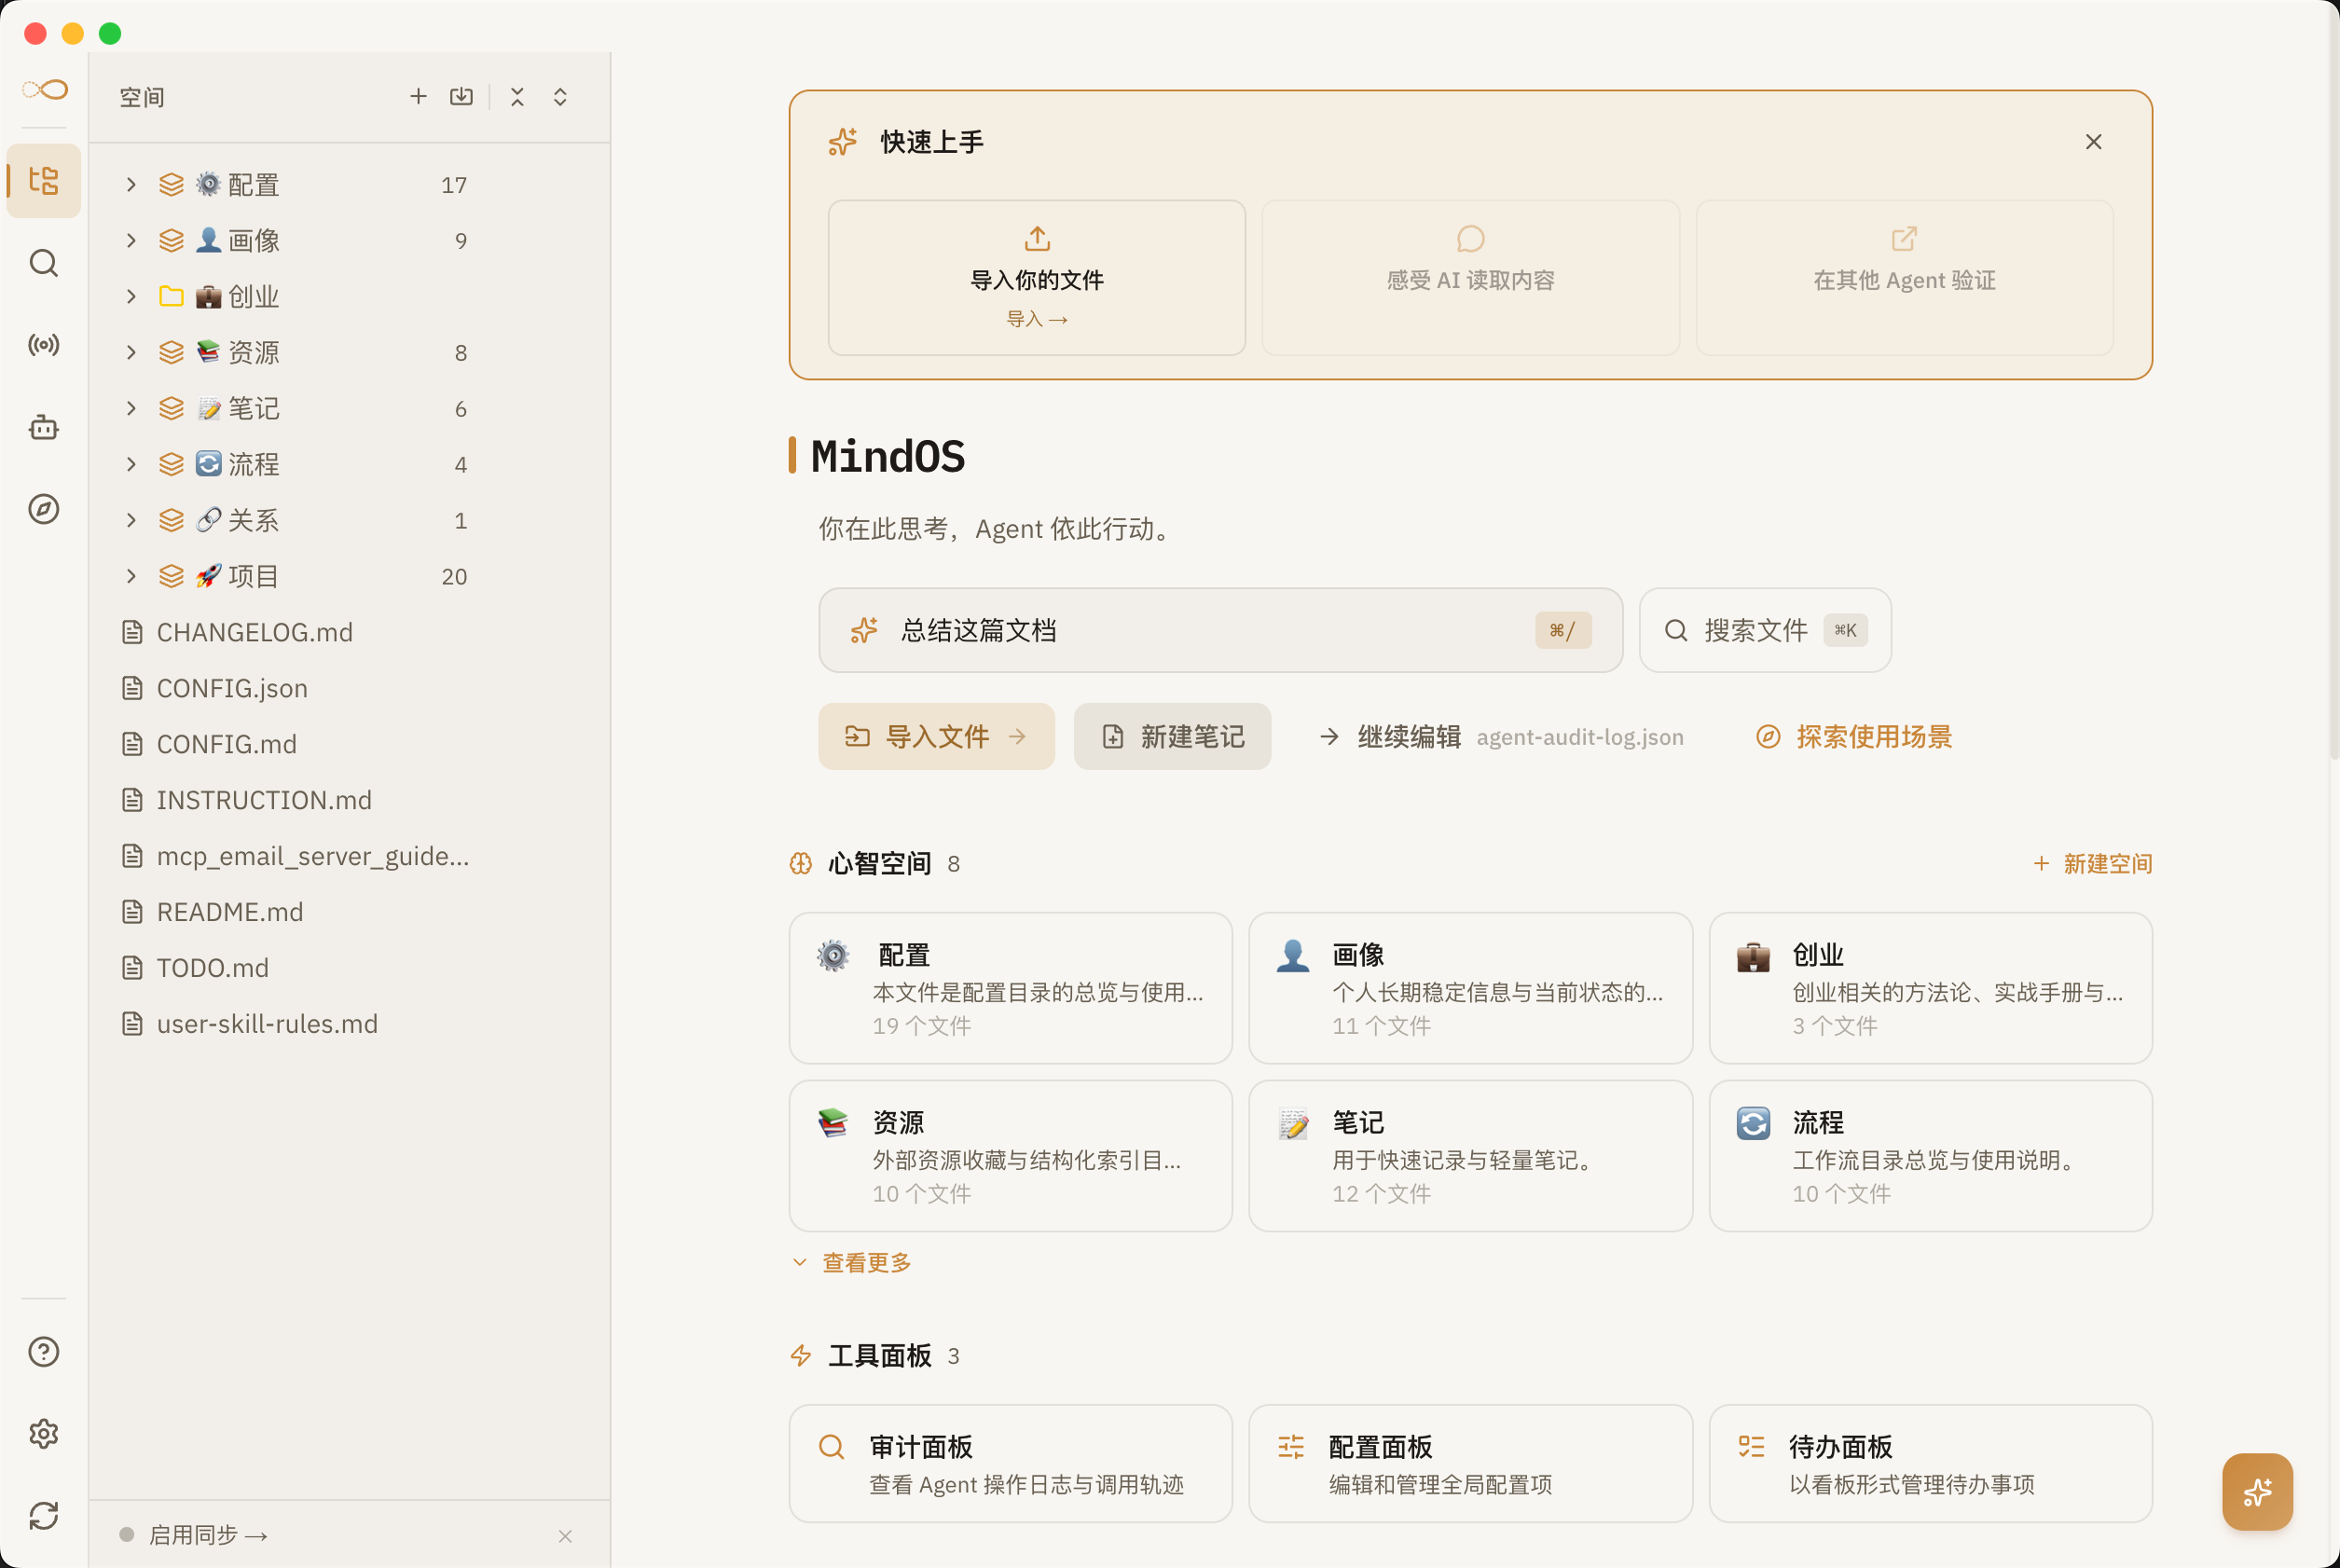The image size is (2340, 1568).
Task: Open the 配置 space card
Action: pos(1010,988)
